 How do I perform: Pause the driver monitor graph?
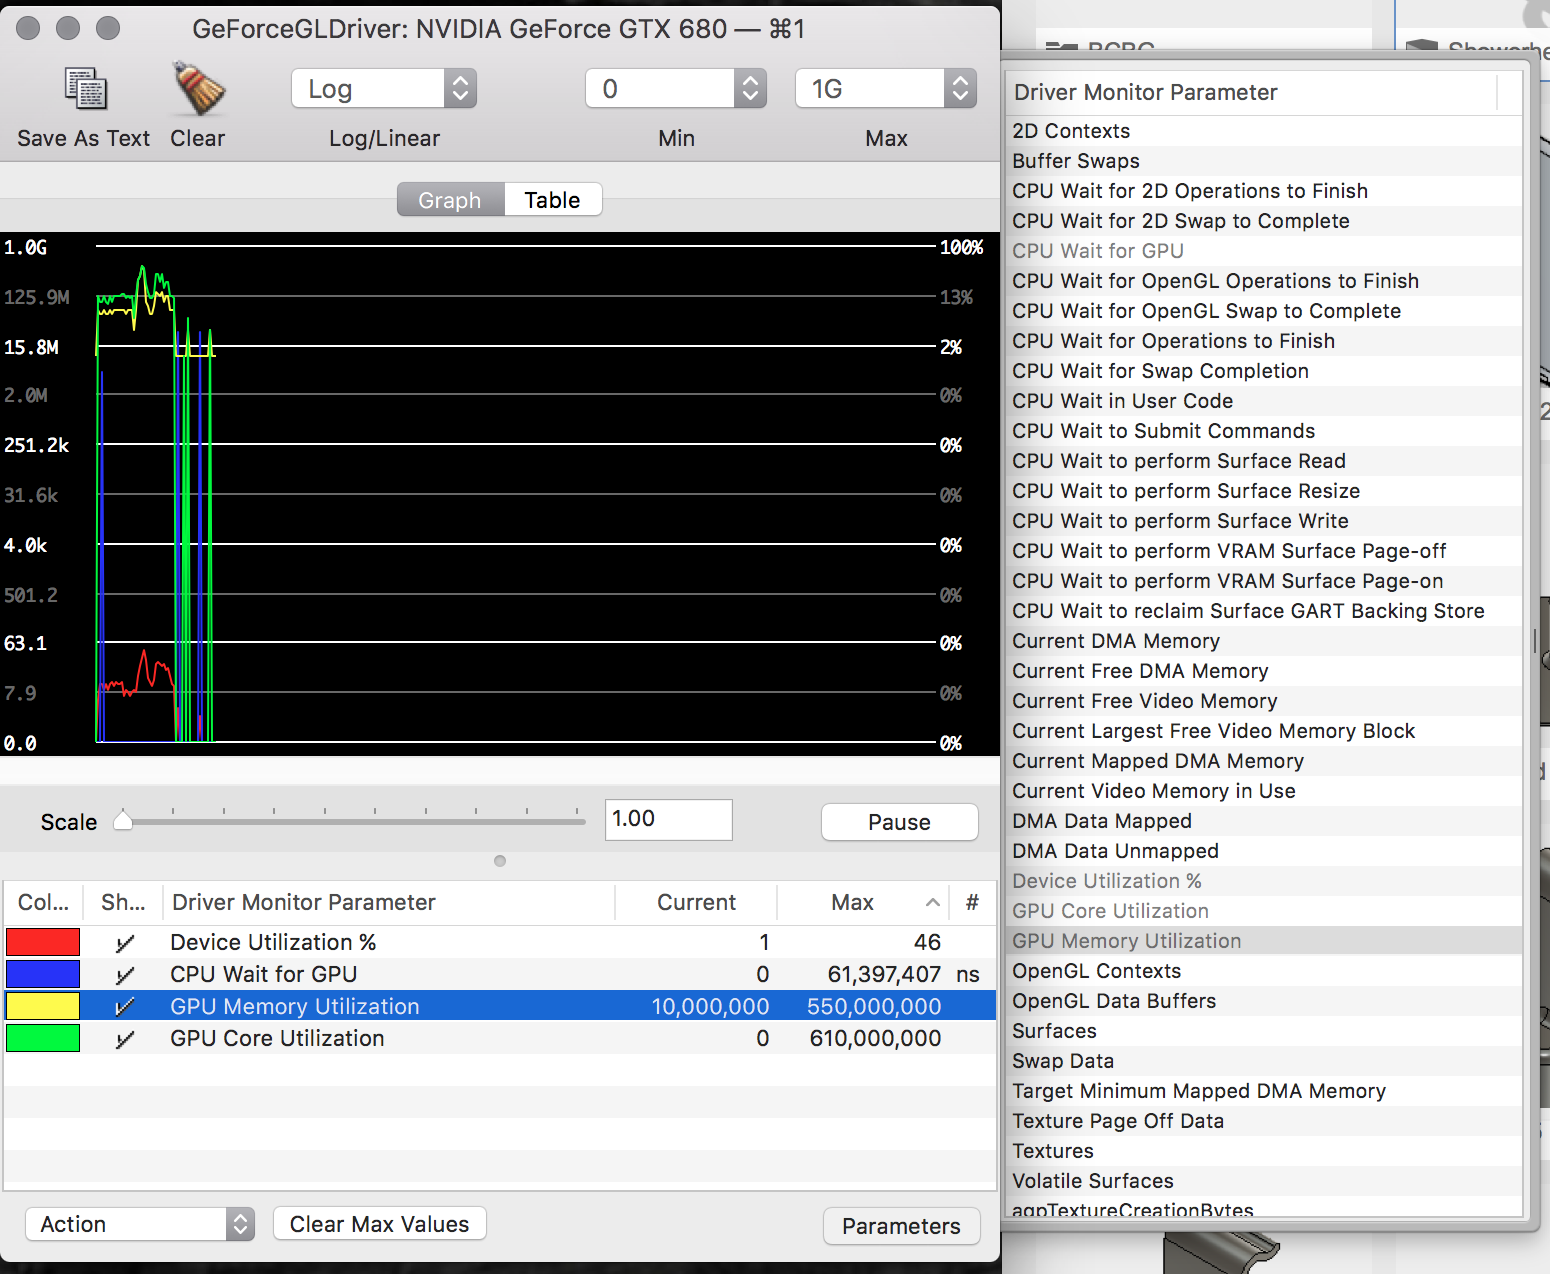899,822
